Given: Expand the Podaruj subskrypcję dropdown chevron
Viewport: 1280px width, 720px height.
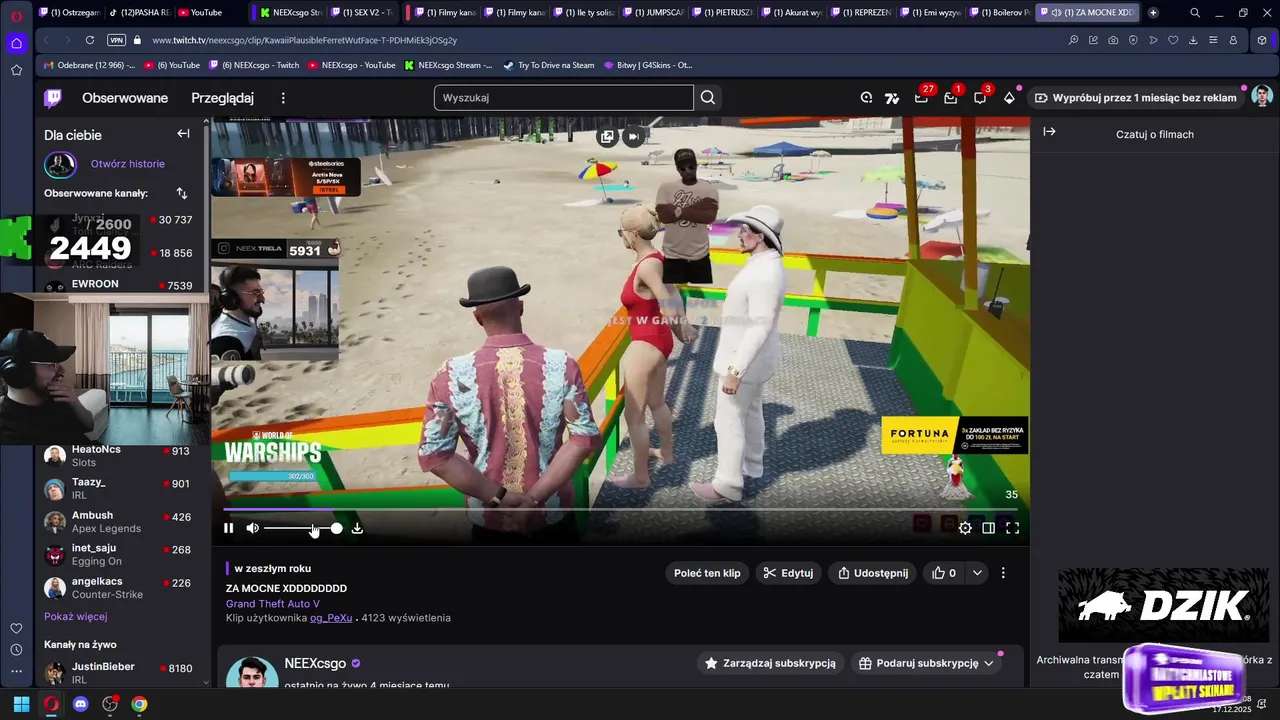Looking at the screenshot, I should coord(988,663).
